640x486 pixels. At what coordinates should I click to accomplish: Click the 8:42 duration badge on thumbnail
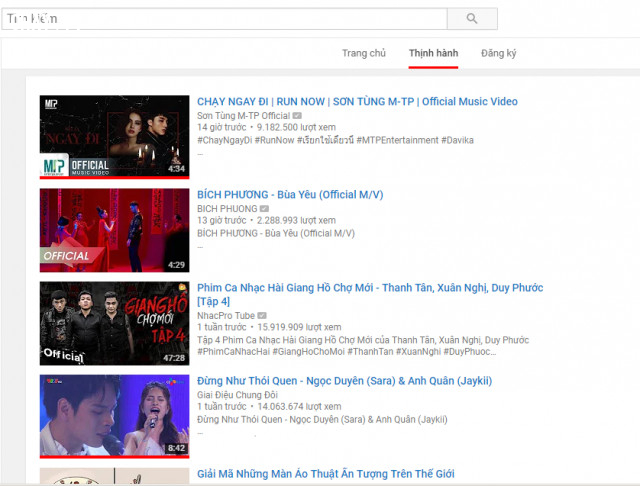[x=176, y=448]
